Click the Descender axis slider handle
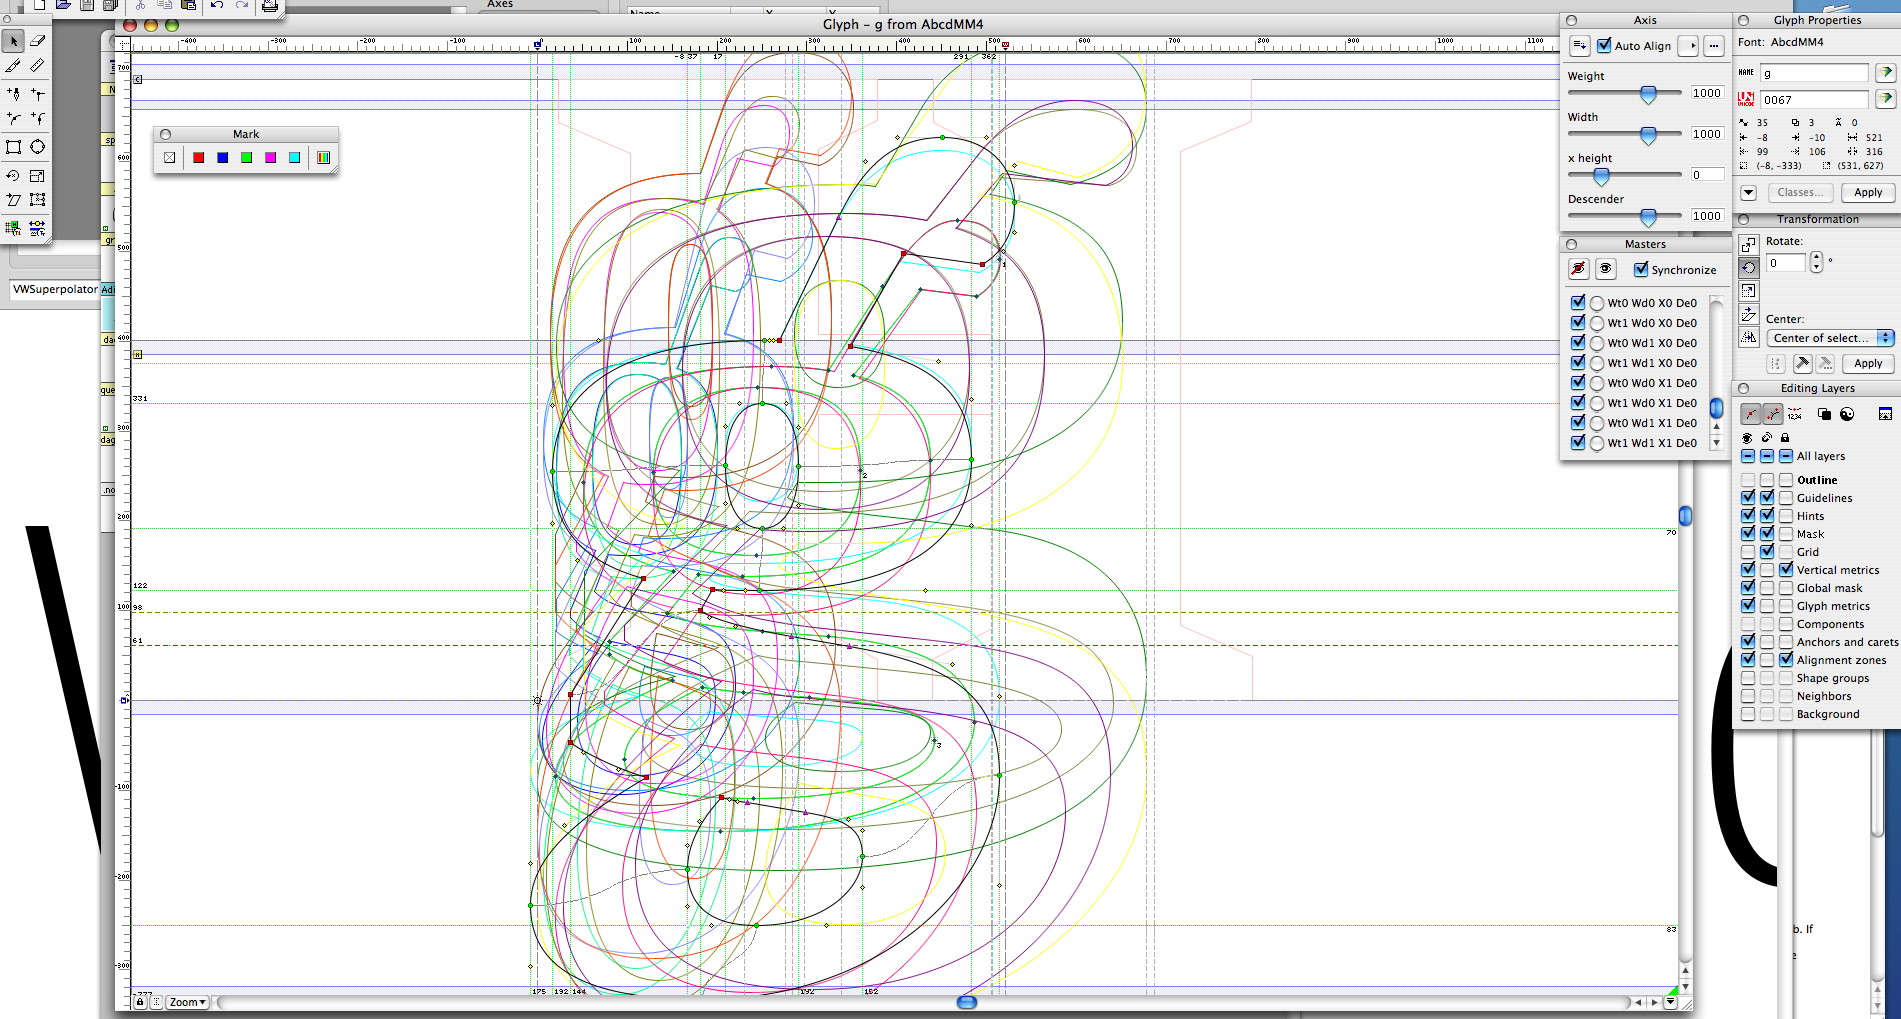This screenshot has height=1019, width=1901. 1648,217
